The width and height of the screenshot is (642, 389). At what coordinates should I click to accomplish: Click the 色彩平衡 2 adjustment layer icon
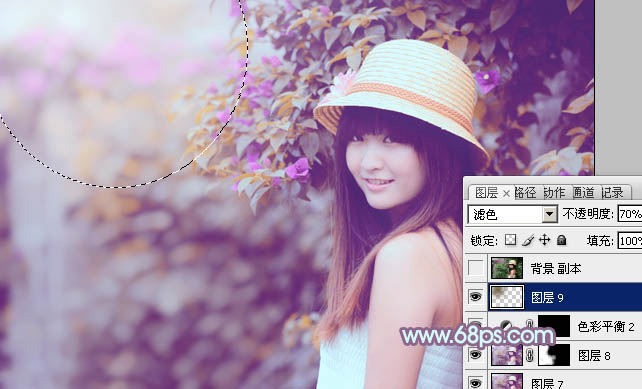coord(506,326)
